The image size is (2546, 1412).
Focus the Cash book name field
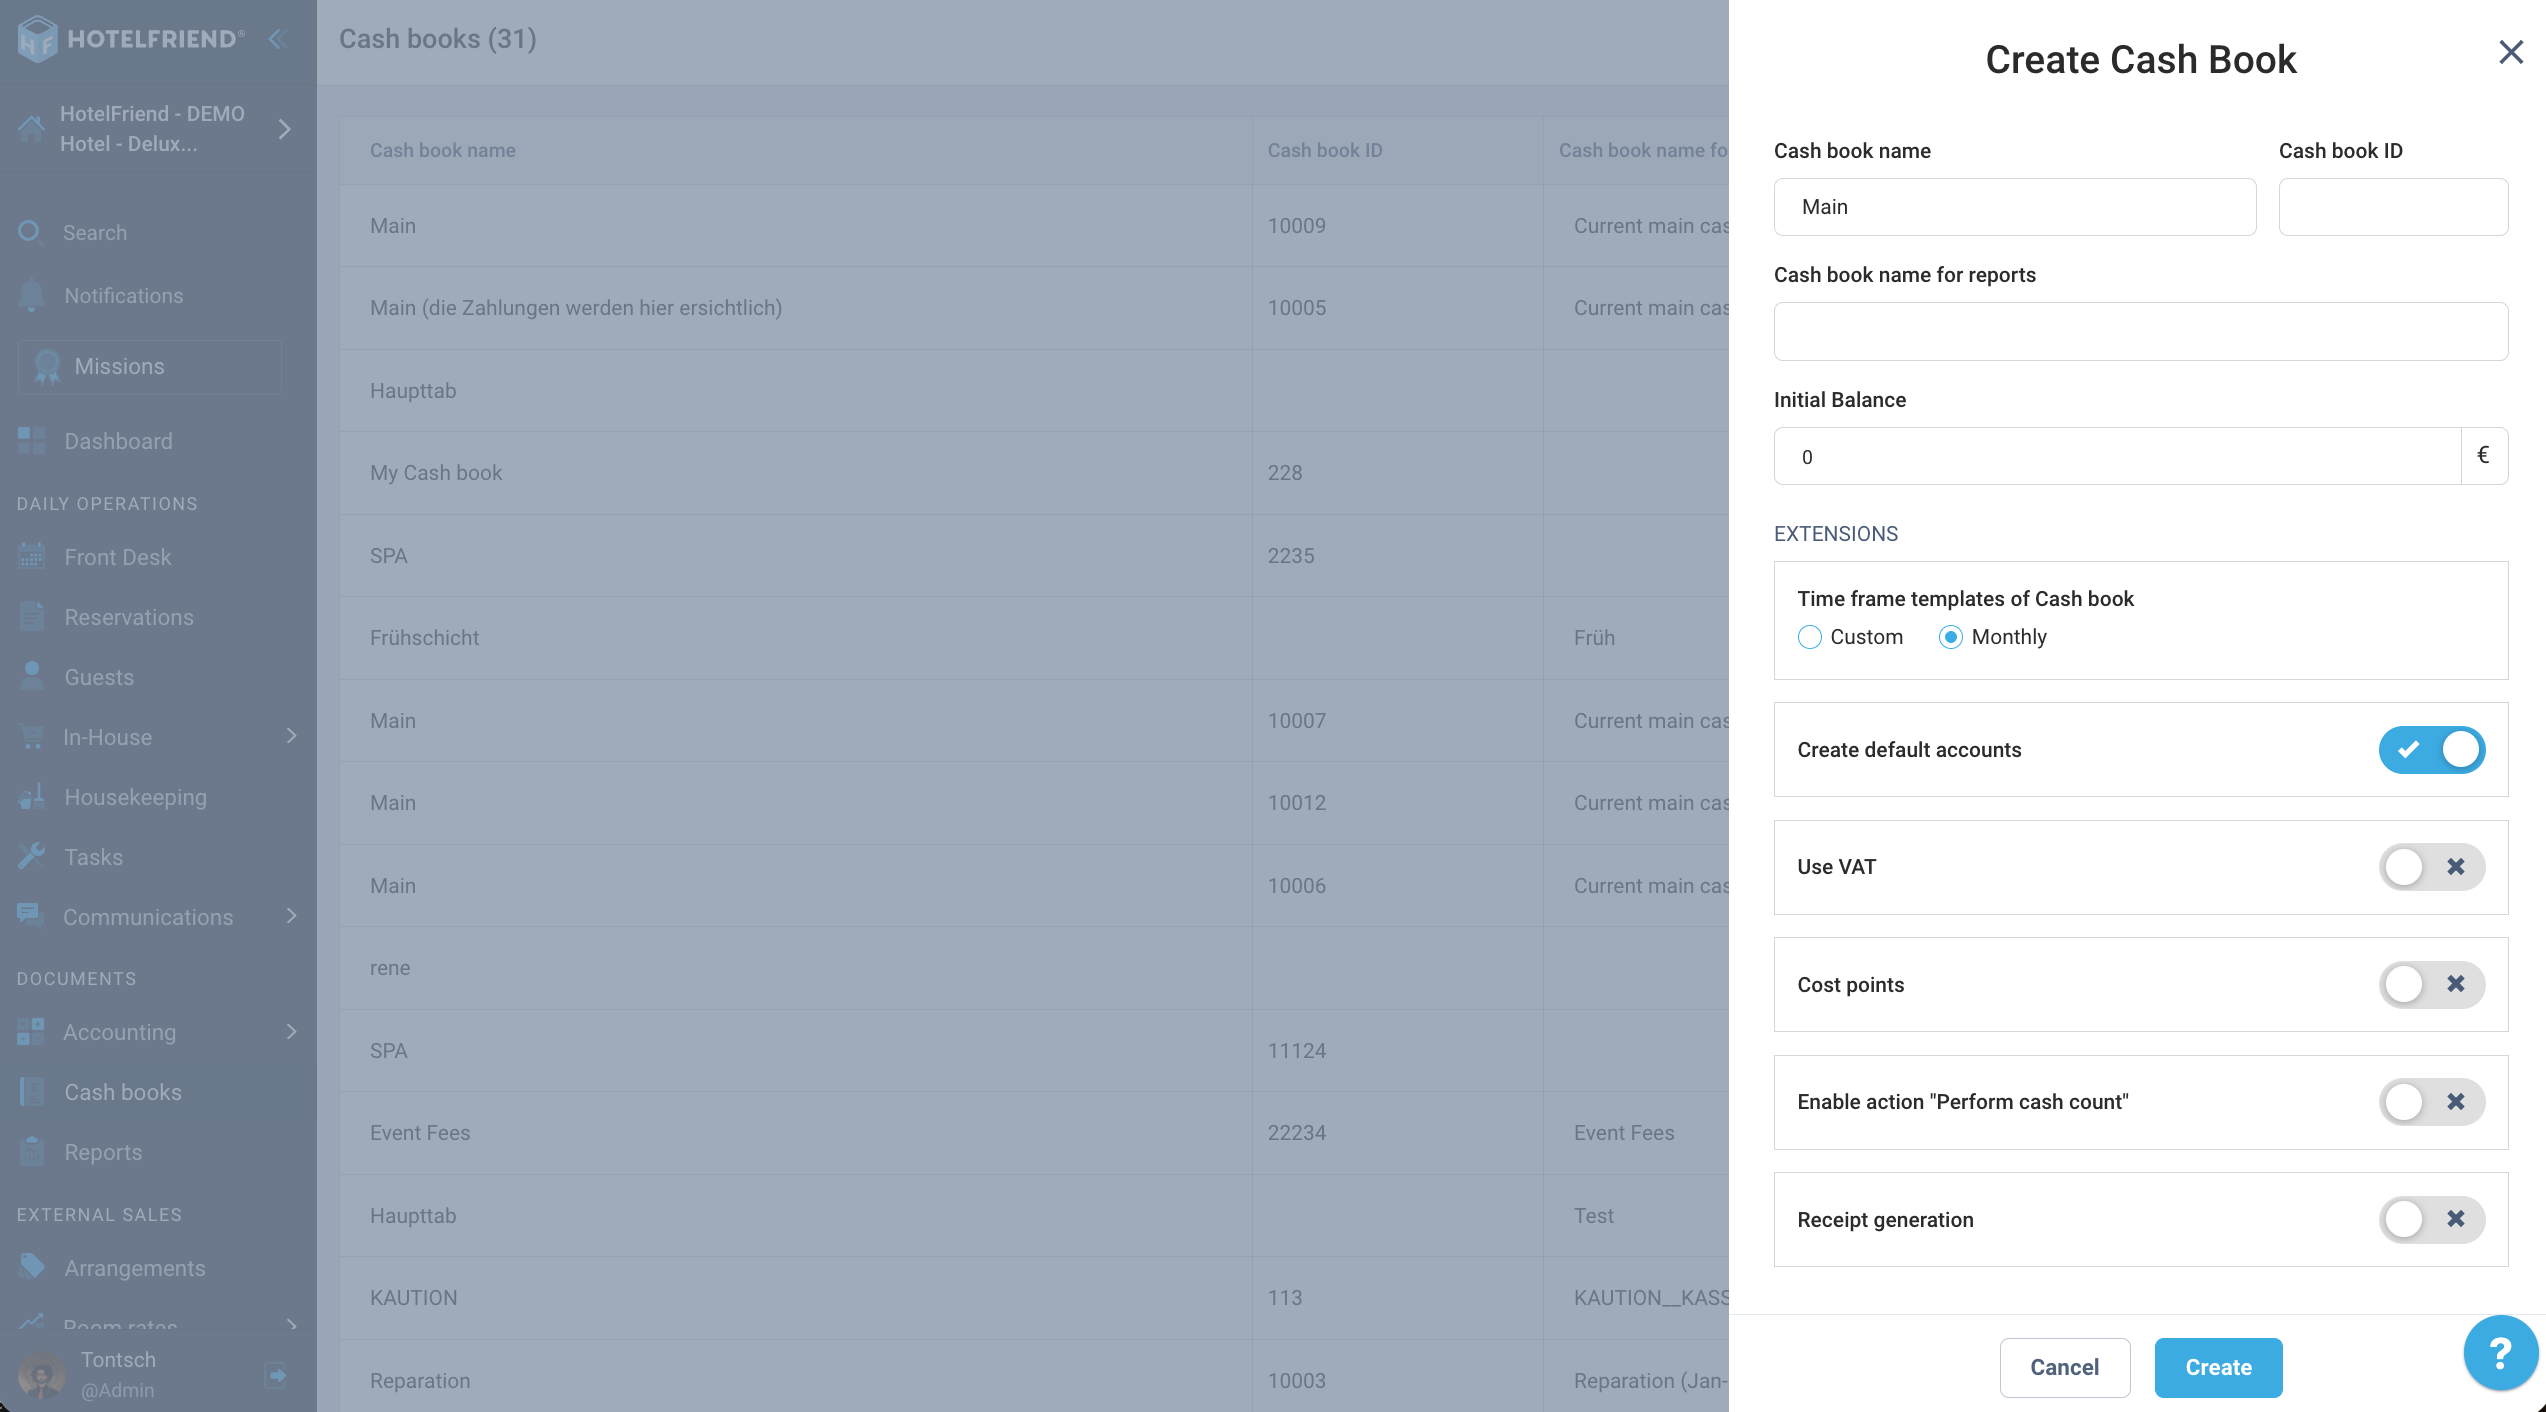point(2014,207)
